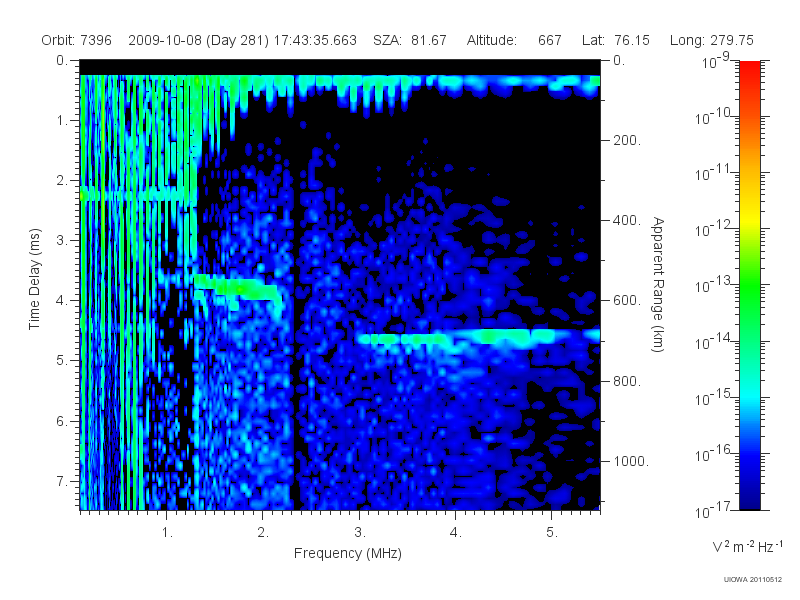
Task: Click the 'Time Delay (ms)' axis label
Action: click(34, 279)
